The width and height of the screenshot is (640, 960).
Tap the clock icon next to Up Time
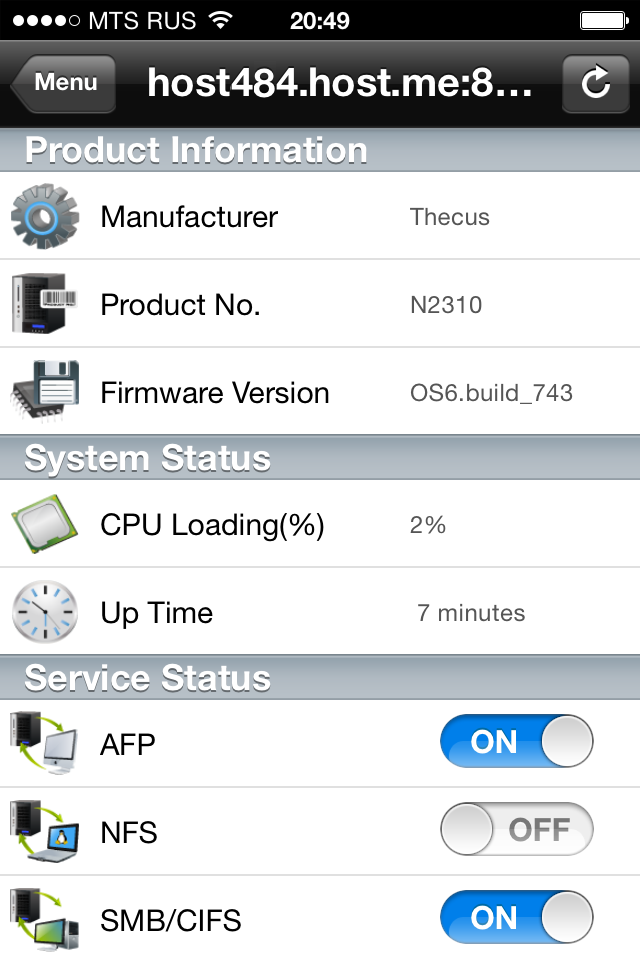(x=45, y=612)
